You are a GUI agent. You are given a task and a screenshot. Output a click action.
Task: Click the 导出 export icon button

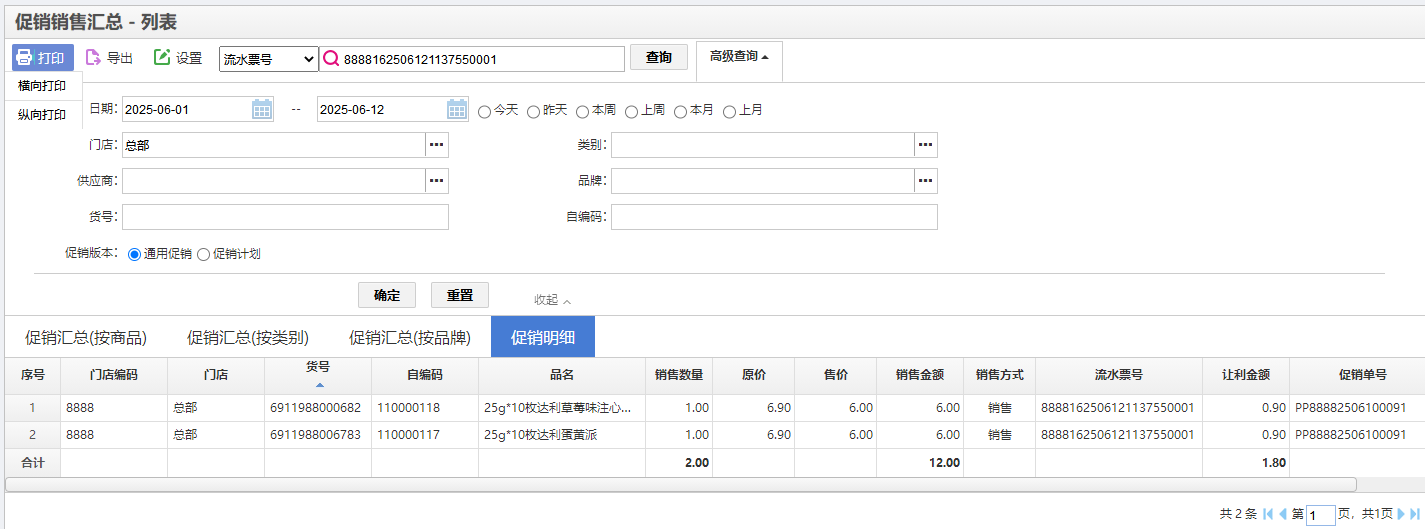(x=109, y=58)
